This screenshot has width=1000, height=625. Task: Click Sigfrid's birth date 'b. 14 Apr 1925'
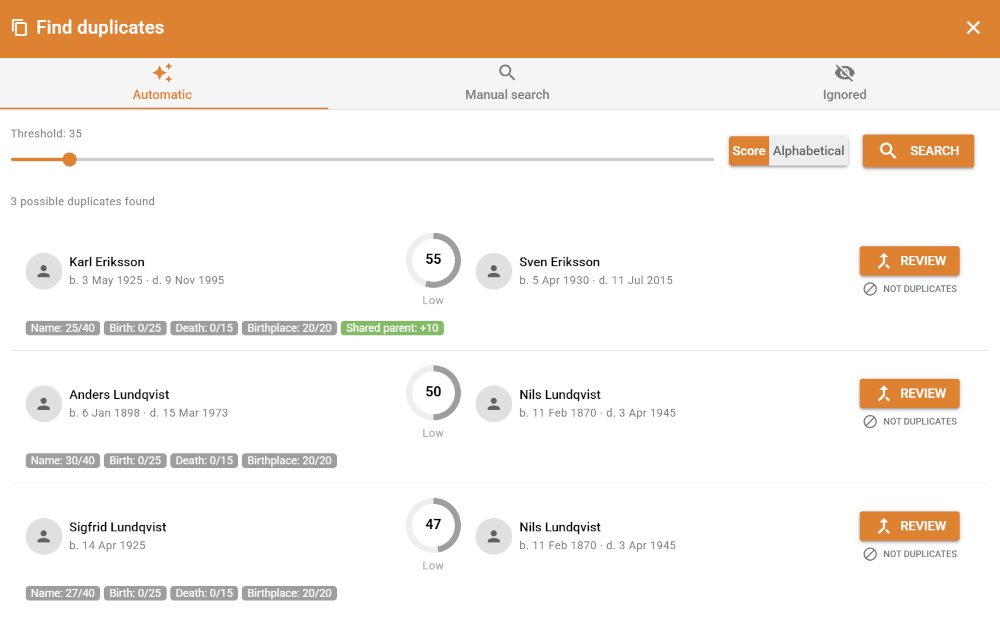click(107, 545)
